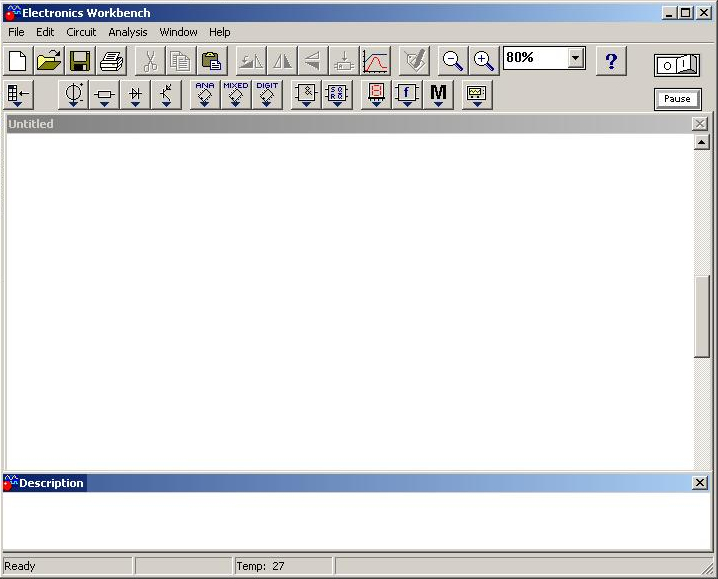The image size is (718, 579).
Task: Open the Help menu
Action: (220, 32)
